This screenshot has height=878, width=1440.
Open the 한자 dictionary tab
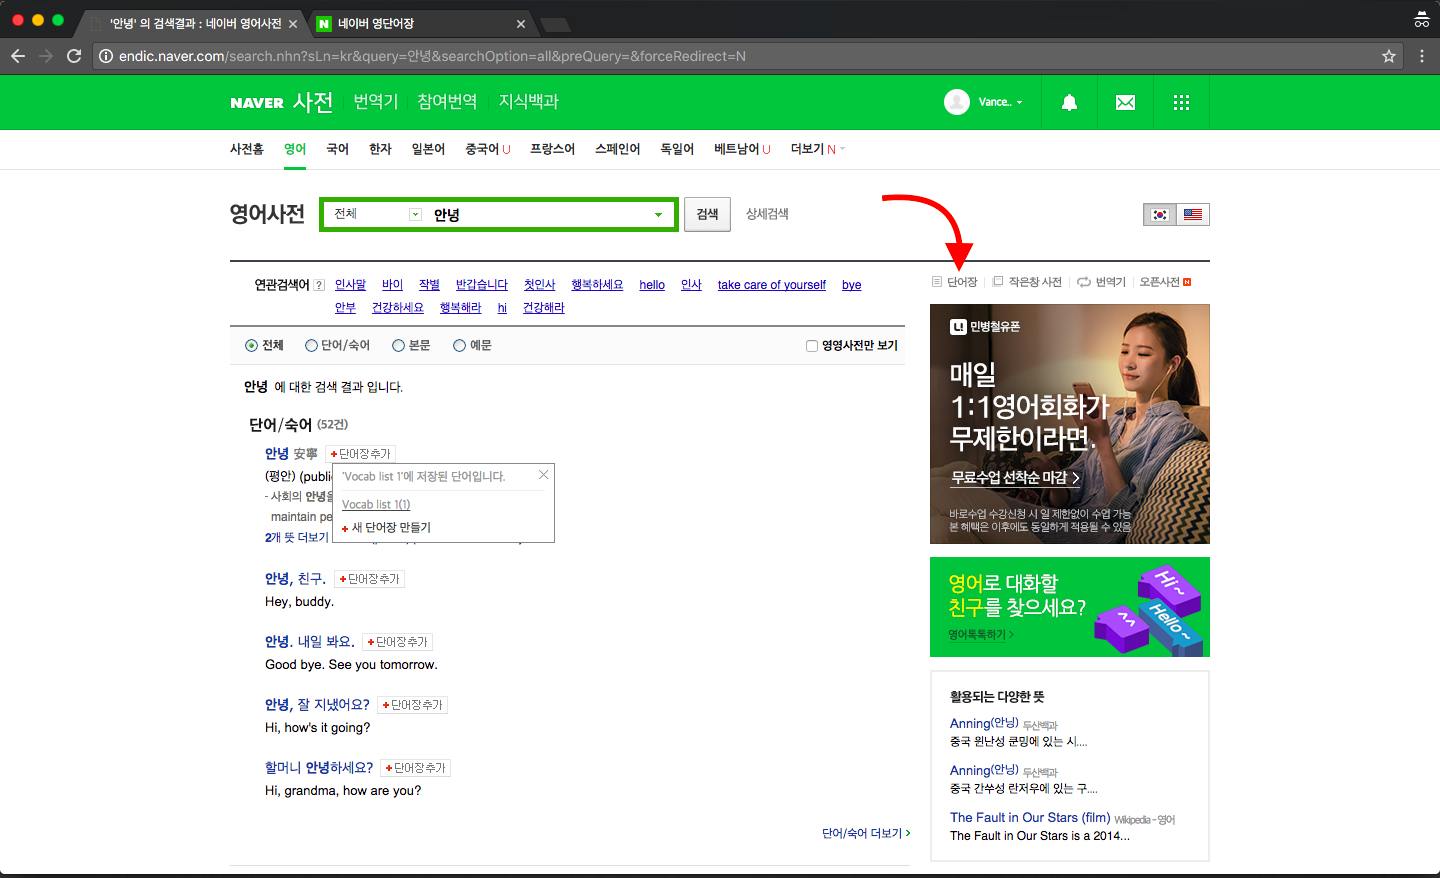click(x=380, y=149)
